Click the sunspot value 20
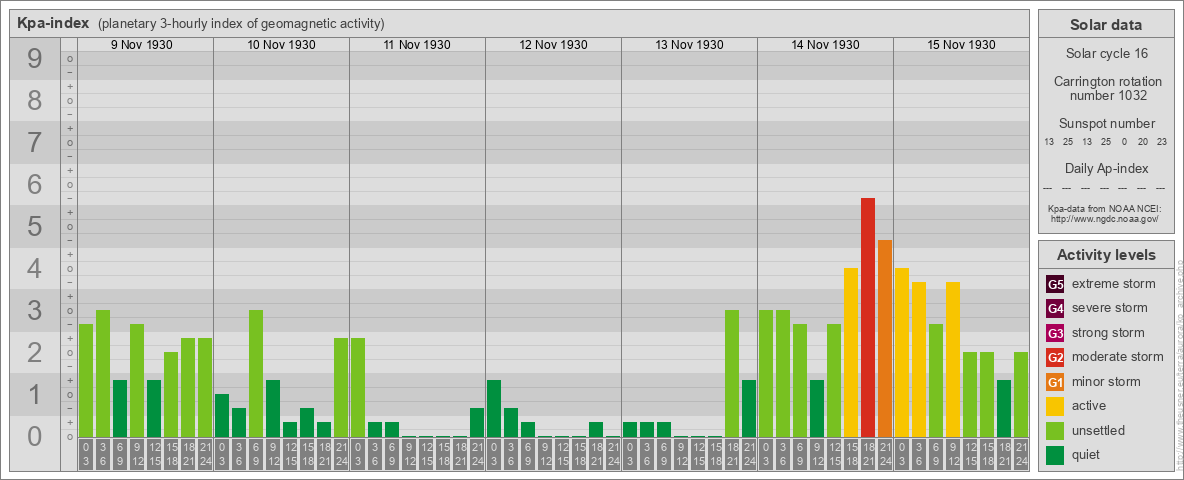 [1143, 143]
